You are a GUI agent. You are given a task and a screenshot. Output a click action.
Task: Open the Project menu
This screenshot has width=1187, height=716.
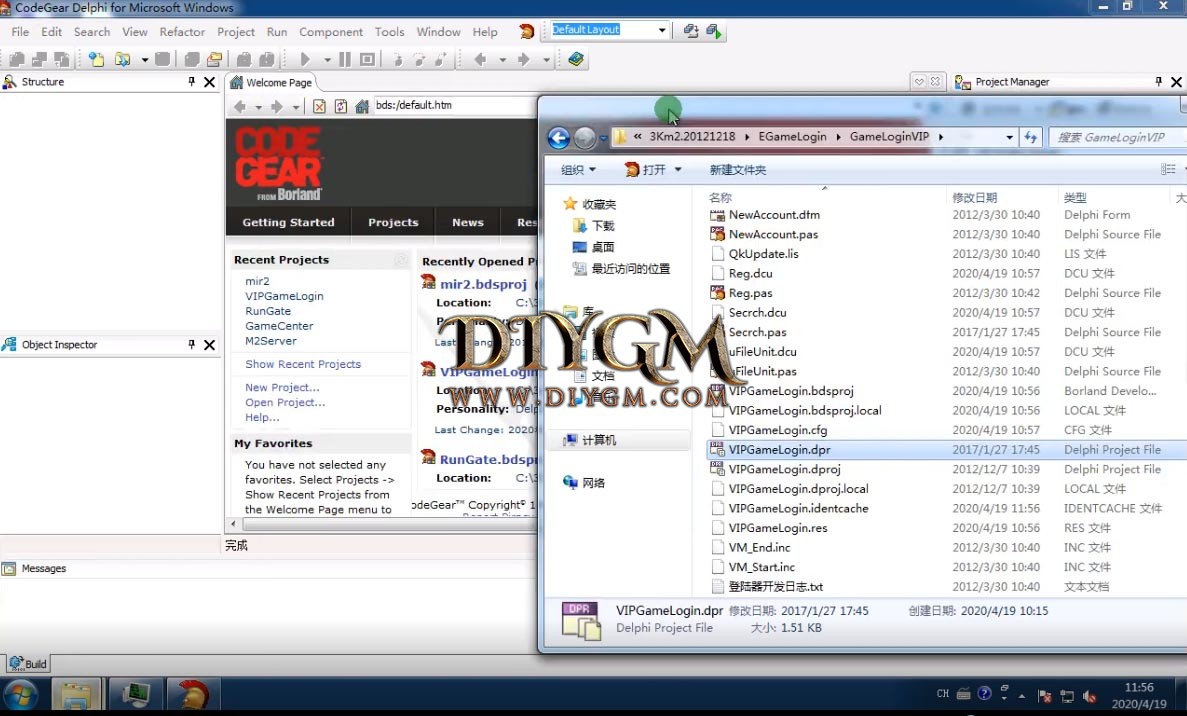pyautogui.click(x=235, y=32)
